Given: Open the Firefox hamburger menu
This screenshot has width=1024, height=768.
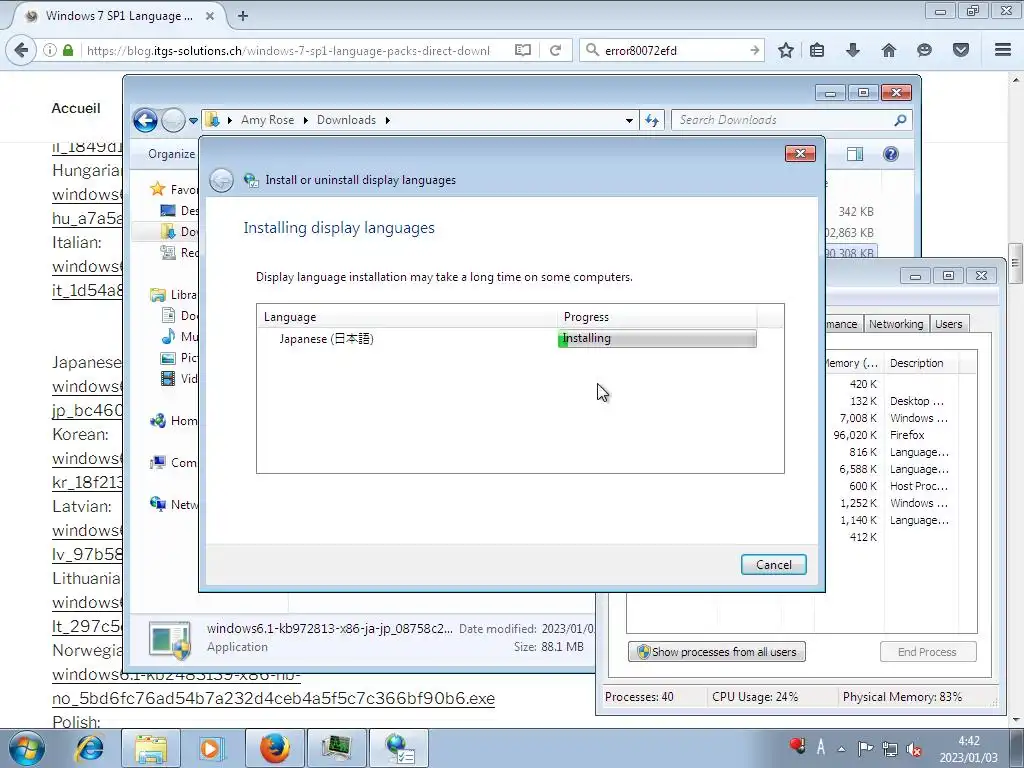Looking at the screenshot, I should point(1003,50).
